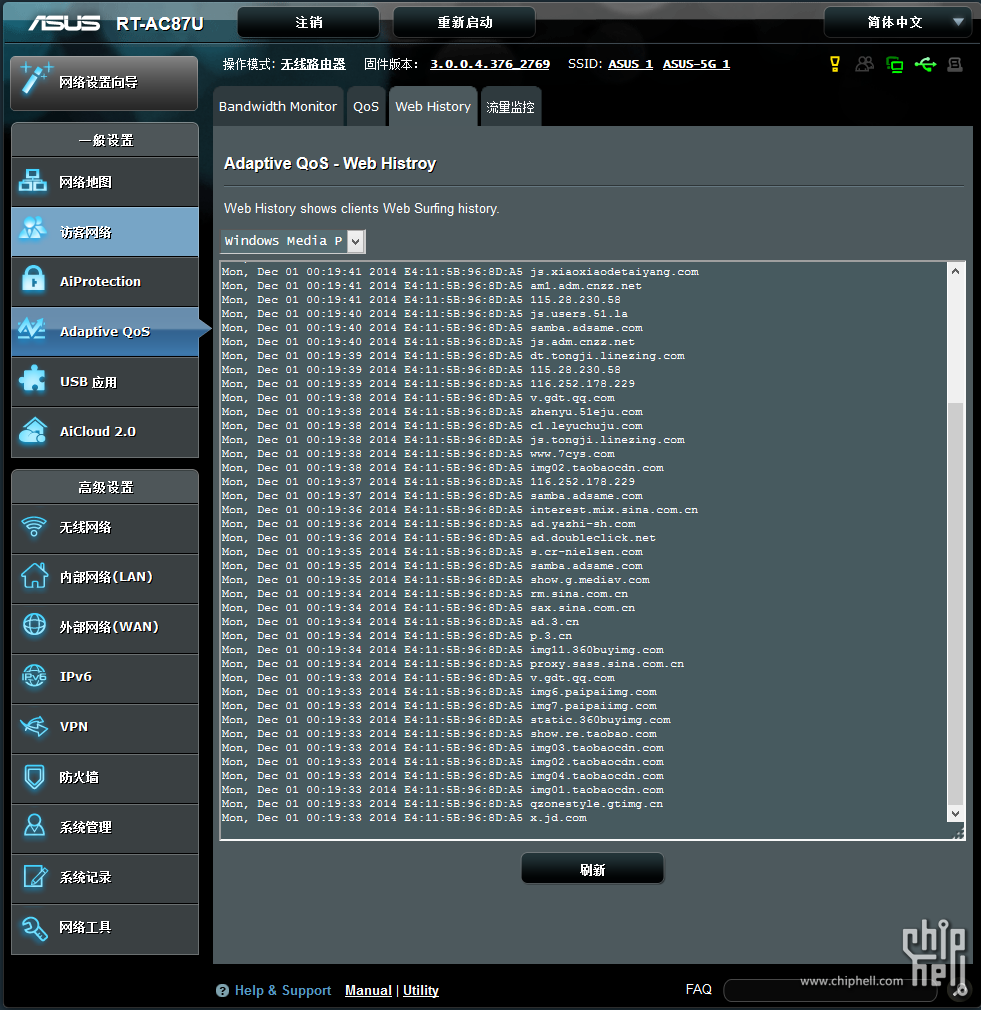
Task: Click log entry x.jd.com
Action: [x=558, y=818]
